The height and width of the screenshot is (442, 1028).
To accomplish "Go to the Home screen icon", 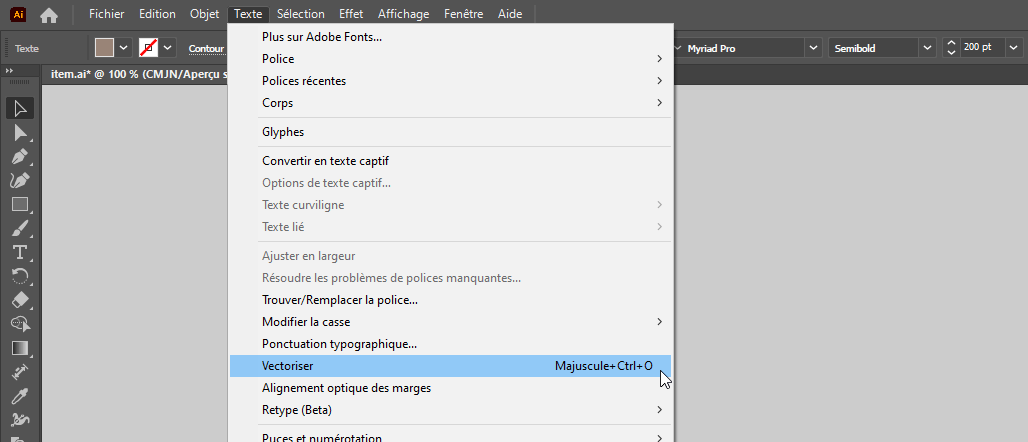I will (49, 14).
